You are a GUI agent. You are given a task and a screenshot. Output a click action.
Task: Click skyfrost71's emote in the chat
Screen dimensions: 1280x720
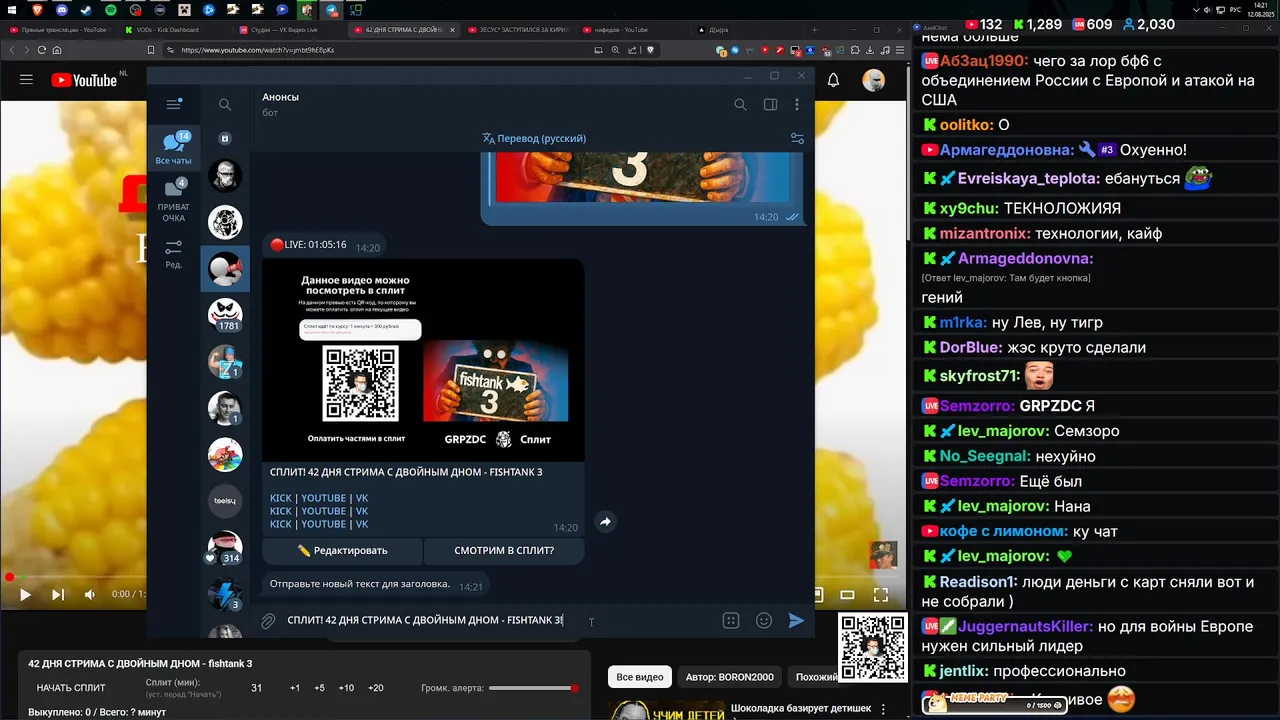click(x=1038, y=376)
